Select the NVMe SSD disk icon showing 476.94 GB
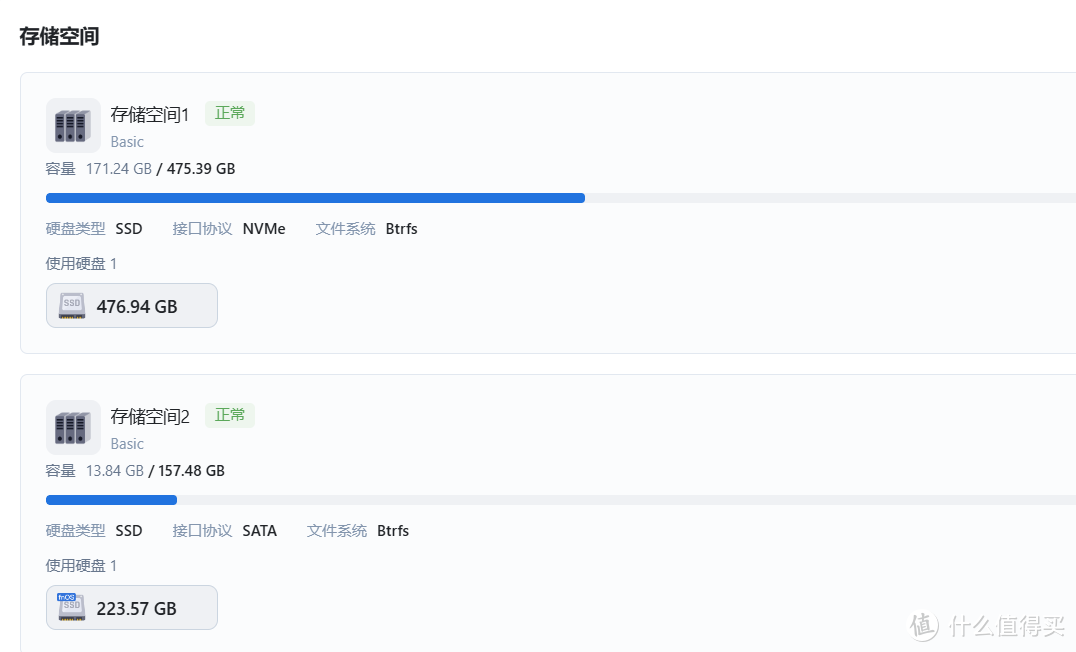The image size is (1076, 652). [x=70, y=304]
